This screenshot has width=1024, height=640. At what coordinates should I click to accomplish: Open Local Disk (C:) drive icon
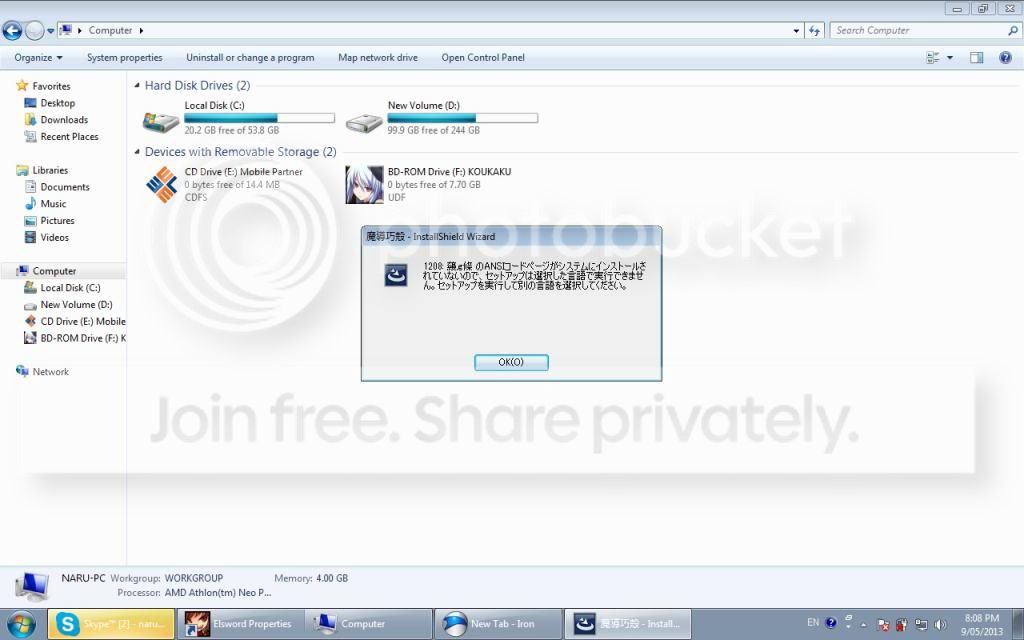coord(161,123)
